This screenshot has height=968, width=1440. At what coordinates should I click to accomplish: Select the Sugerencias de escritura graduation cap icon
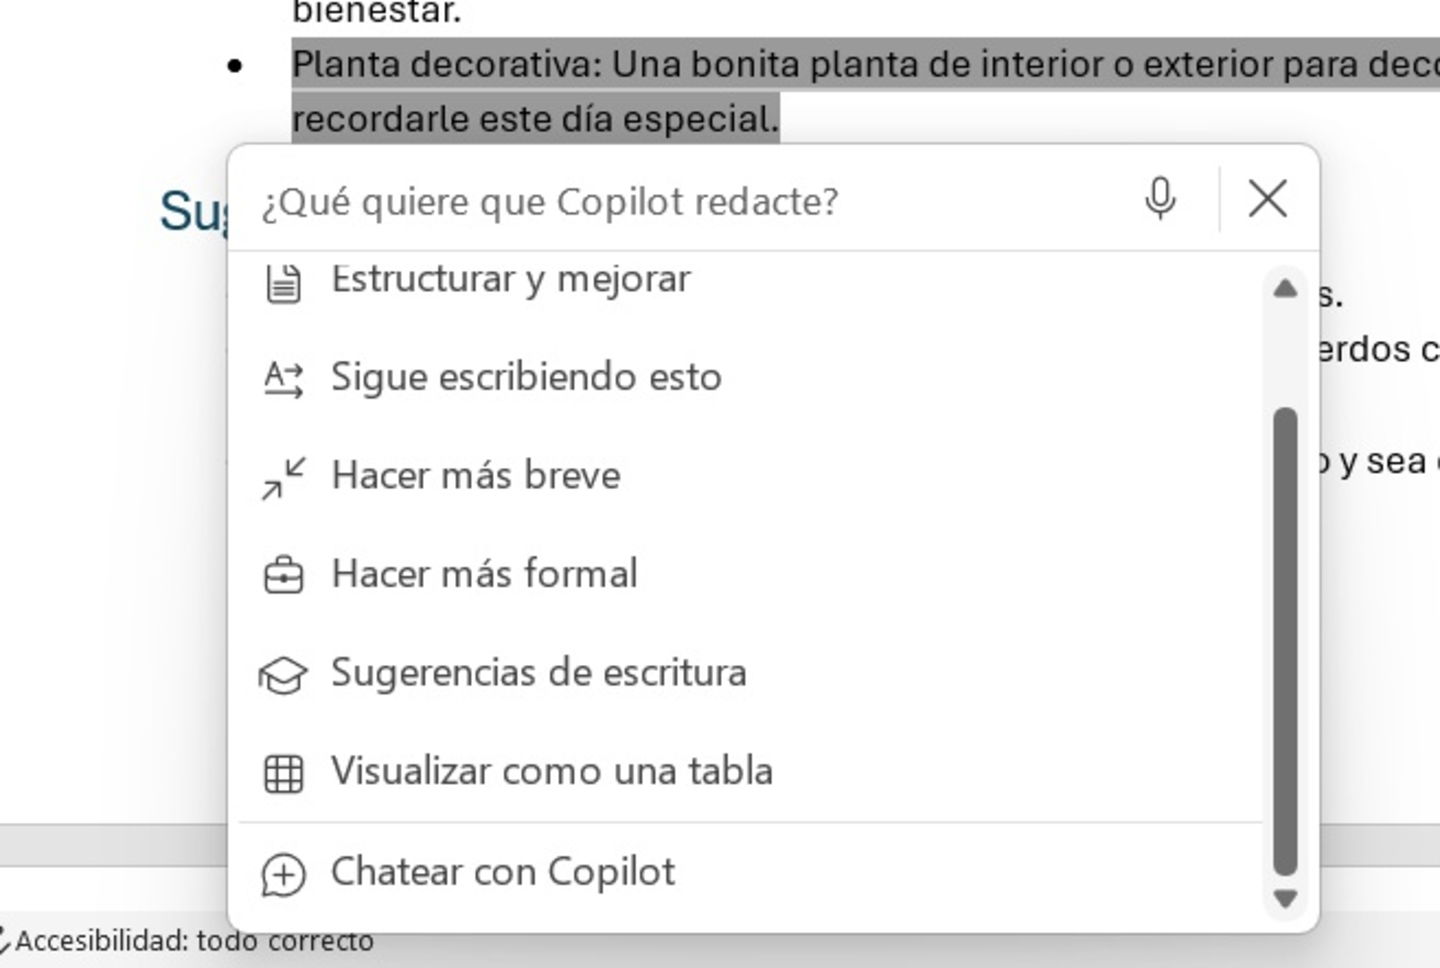284,673
